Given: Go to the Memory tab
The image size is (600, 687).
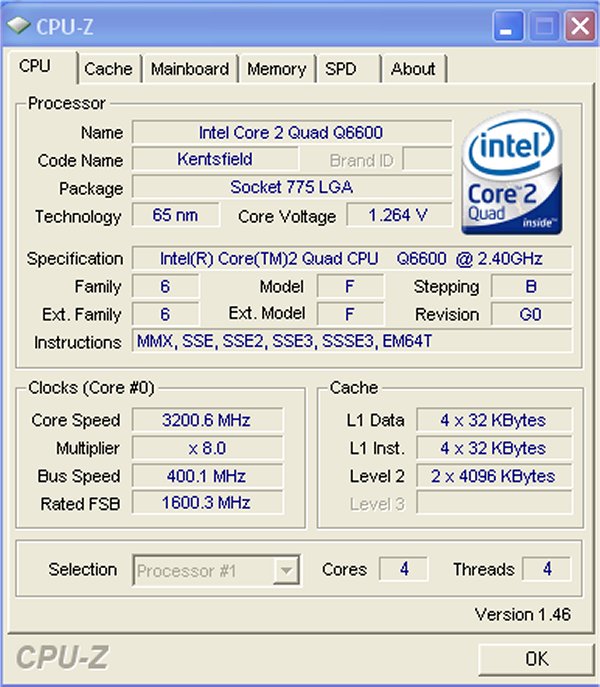Looking at the screenshot, I should [277, 69].
